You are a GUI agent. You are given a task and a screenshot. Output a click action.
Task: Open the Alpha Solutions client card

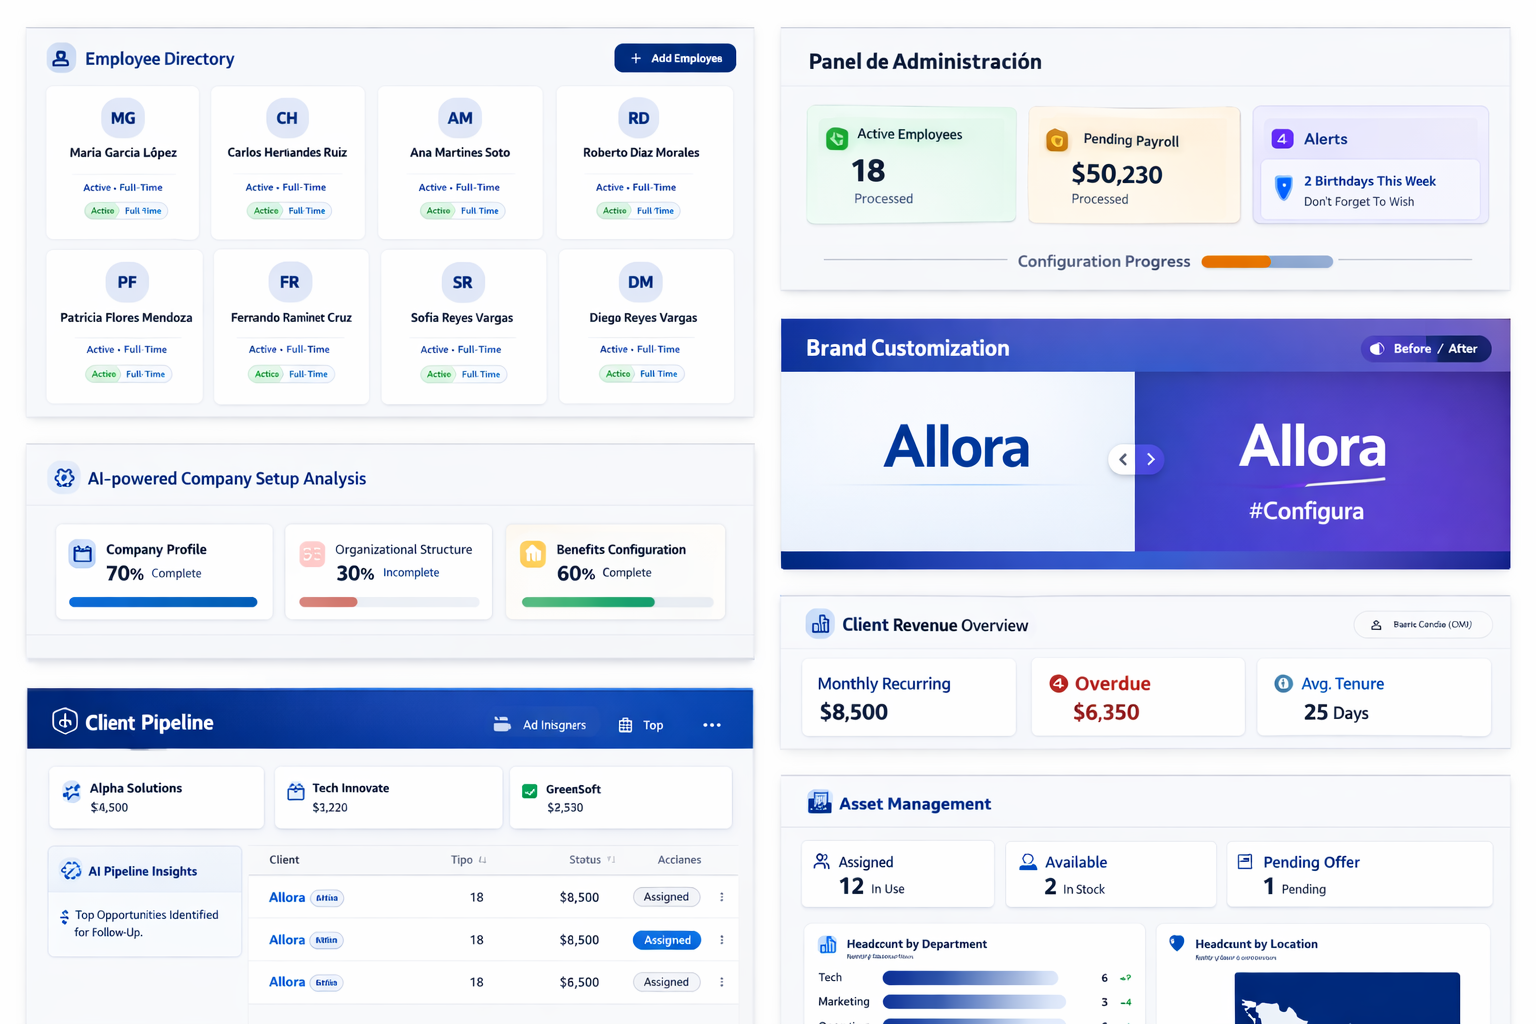pyautogui.click(x=155, y=797)
